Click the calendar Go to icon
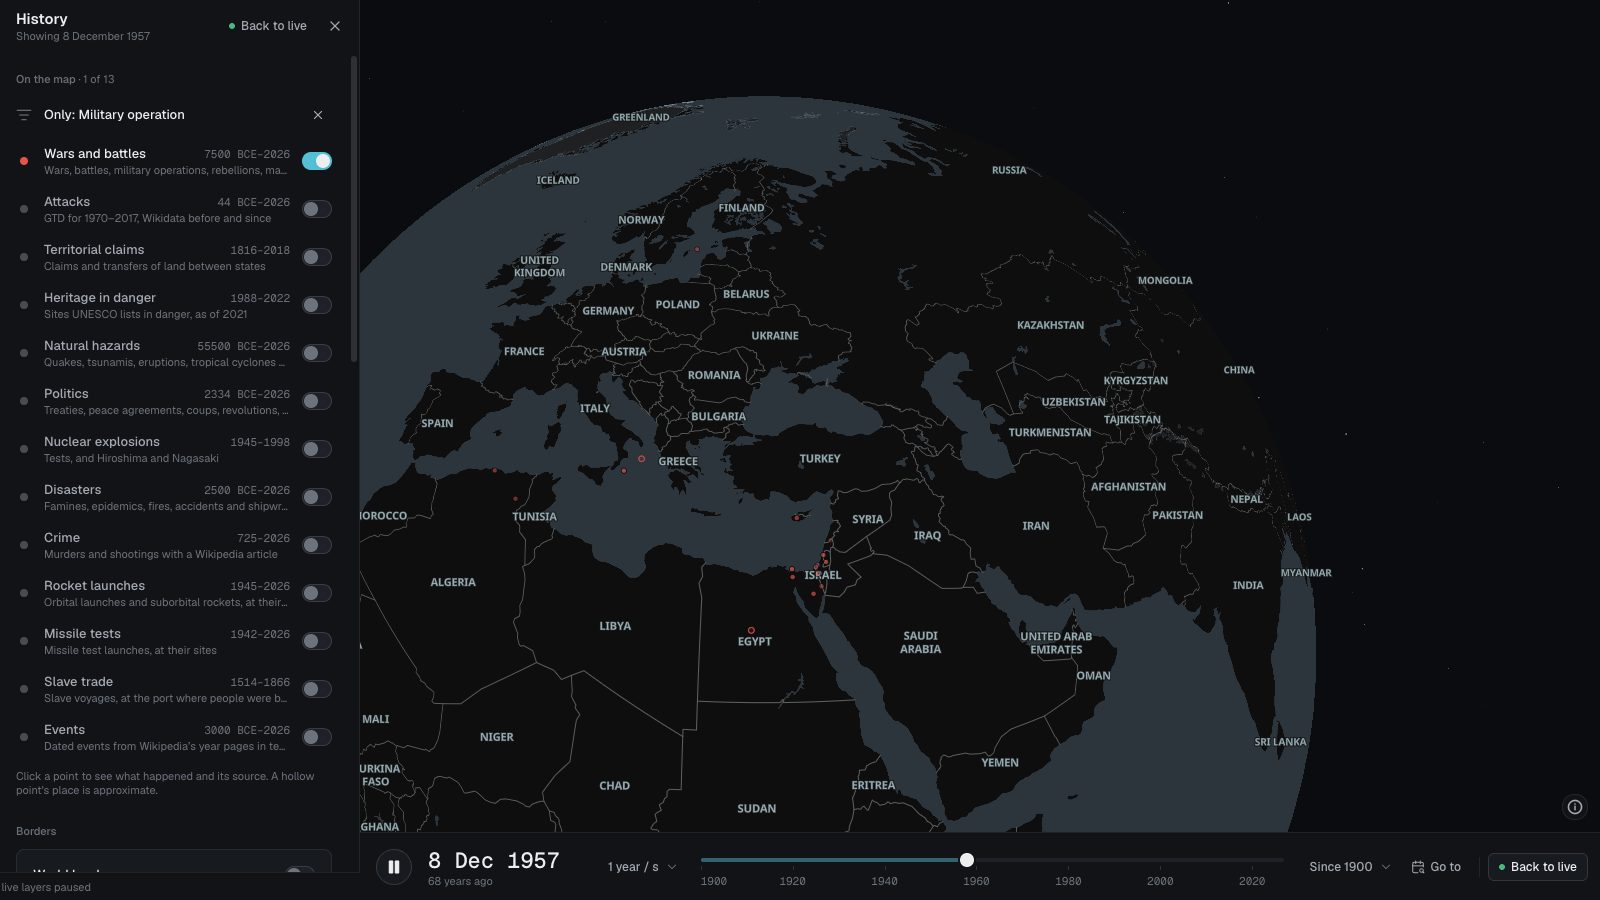Screen dimensions: 1600x900 [1417, 867]
